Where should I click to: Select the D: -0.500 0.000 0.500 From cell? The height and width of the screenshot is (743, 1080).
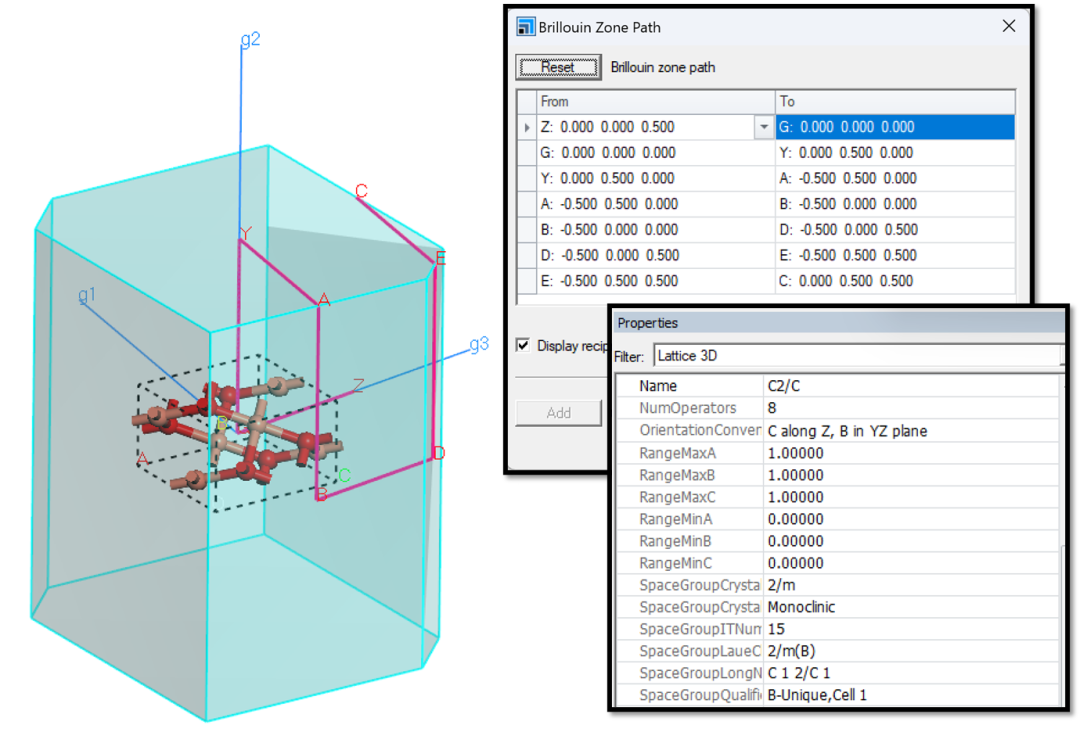pyautogui.click(x=656, y=255)
